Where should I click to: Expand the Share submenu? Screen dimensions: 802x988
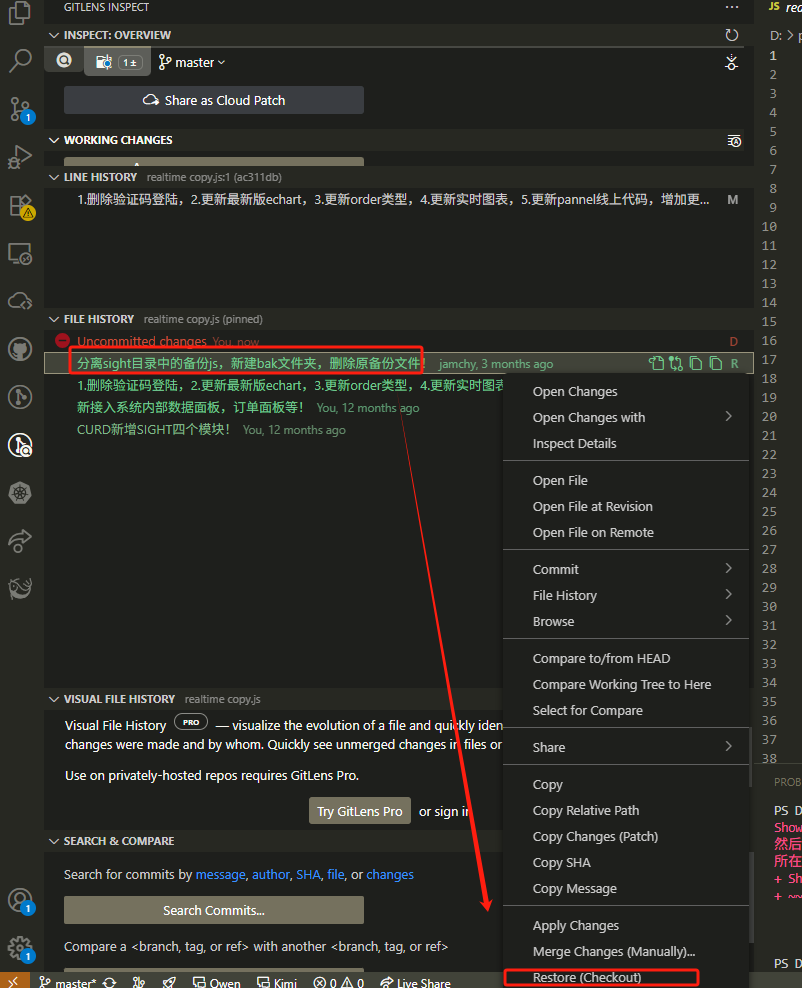(626, 747)
